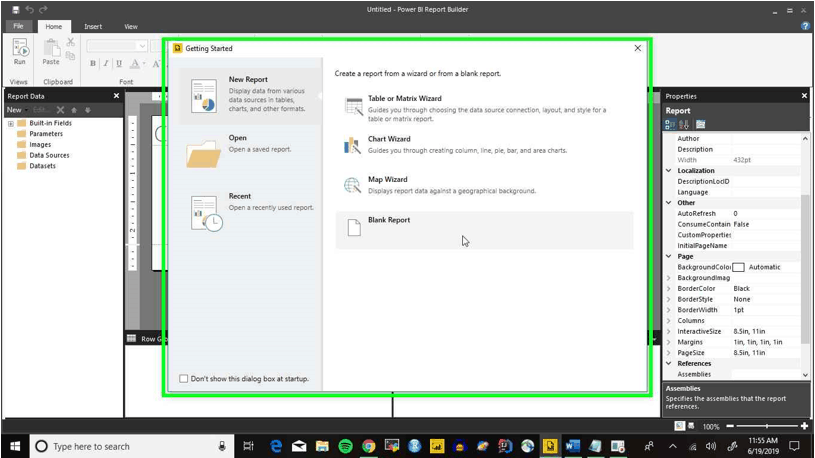The height and width of the screenshot is (458, 815).
Task: Open the font name dropdown in ribbon
Action: 142,46
